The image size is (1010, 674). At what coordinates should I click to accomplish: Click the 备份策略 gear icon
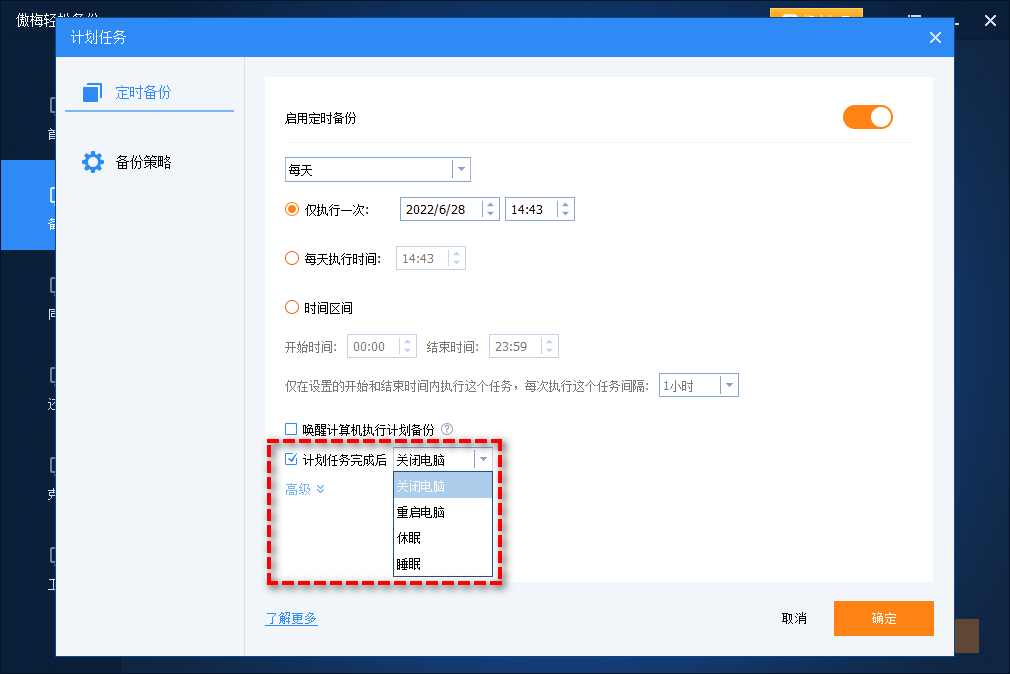93,162
